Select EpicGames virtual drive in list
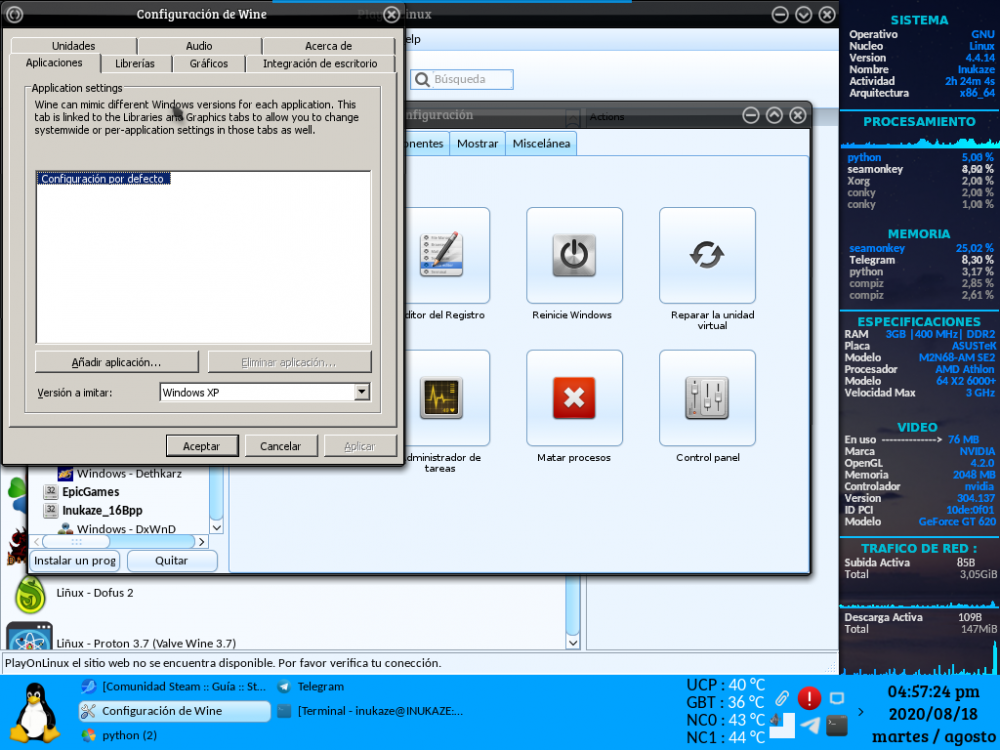Image resolution: width=1000 pixels, height=750 pixels. pos(90,492)
